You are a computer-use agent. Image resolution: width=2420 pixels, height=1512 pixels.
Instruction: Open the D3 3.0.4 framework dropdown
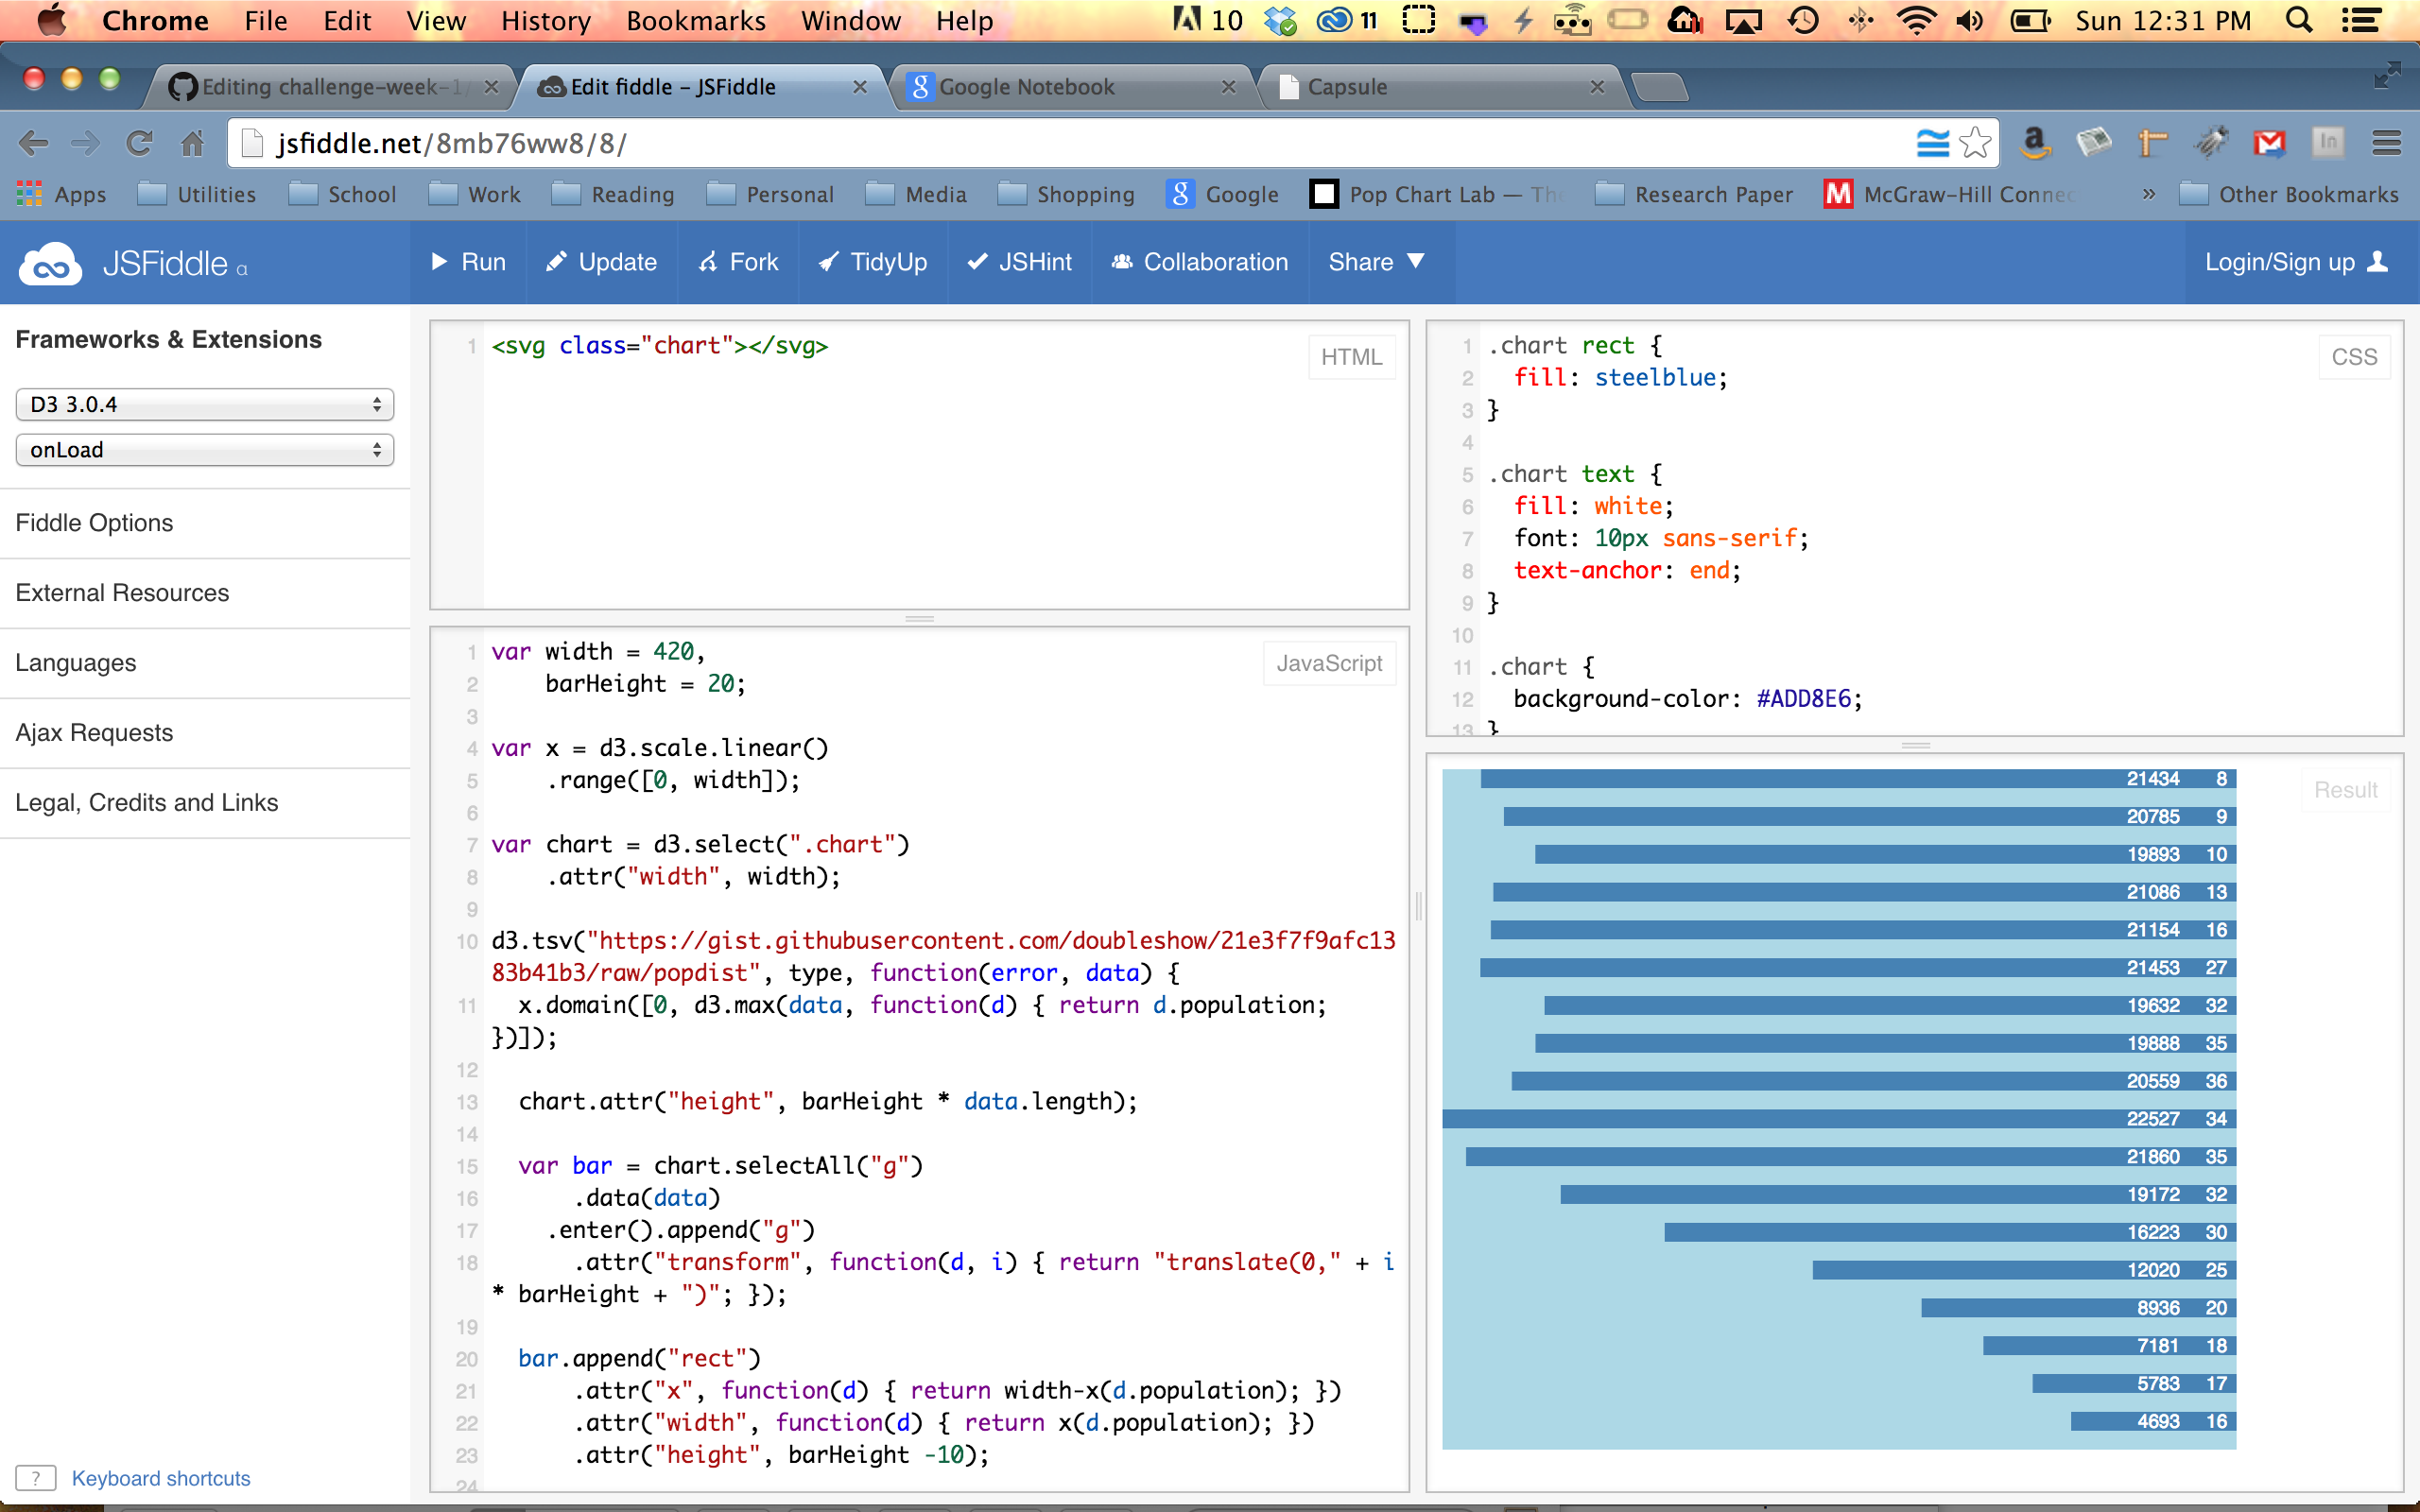click(205, 404)
